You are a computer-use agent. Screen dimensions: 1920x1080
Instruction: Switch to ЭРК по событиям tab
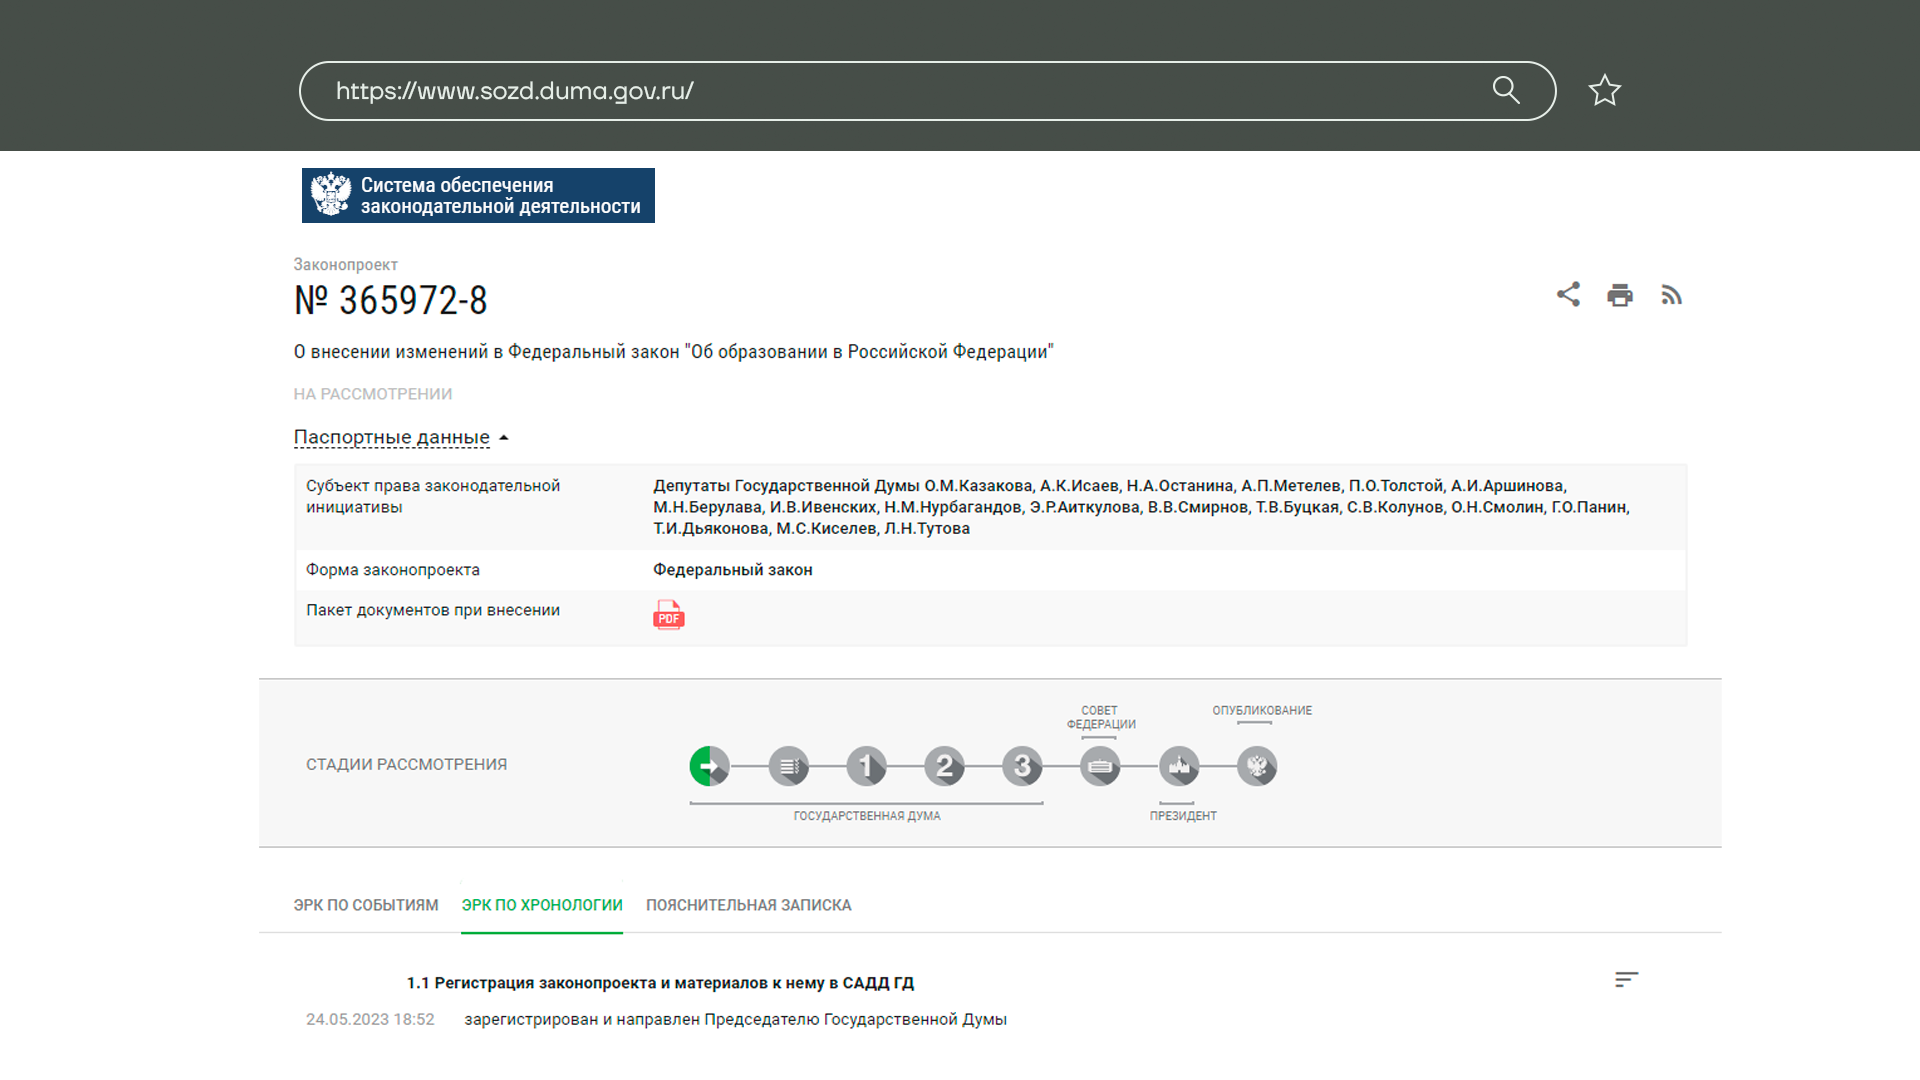366,905
